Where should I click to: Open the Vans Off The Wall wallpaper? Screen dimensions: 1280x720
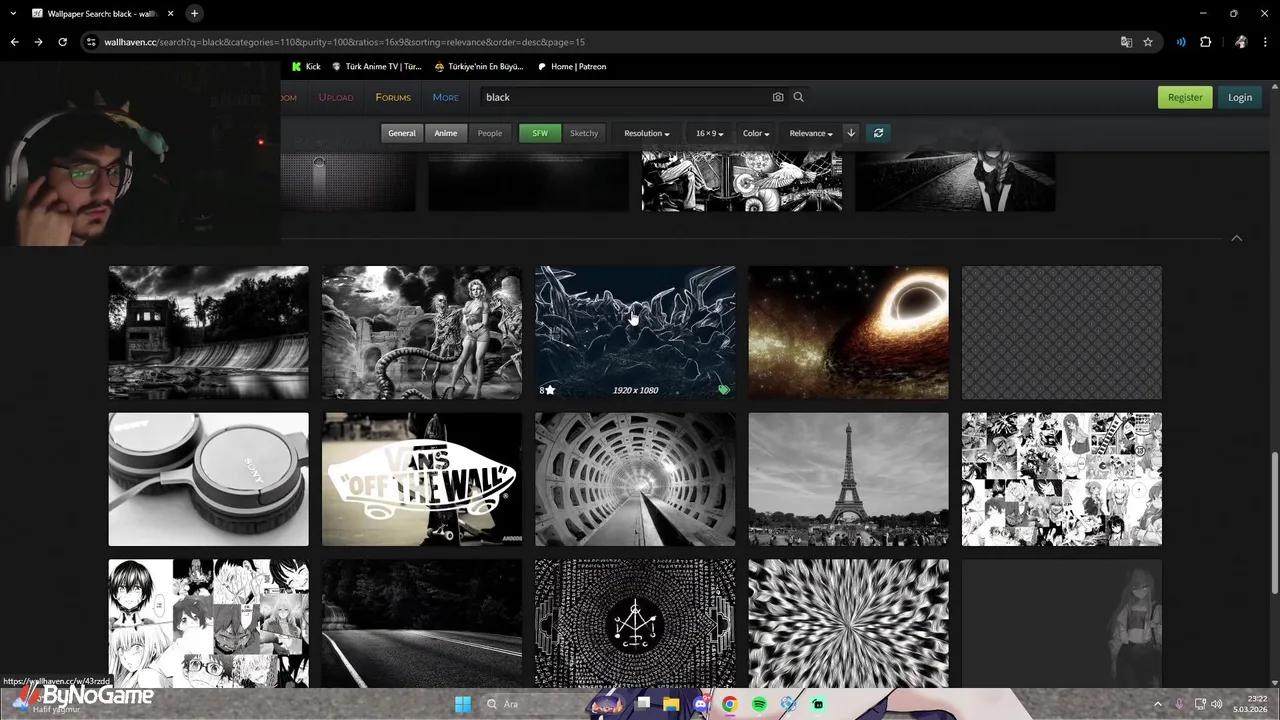point(422,479)
